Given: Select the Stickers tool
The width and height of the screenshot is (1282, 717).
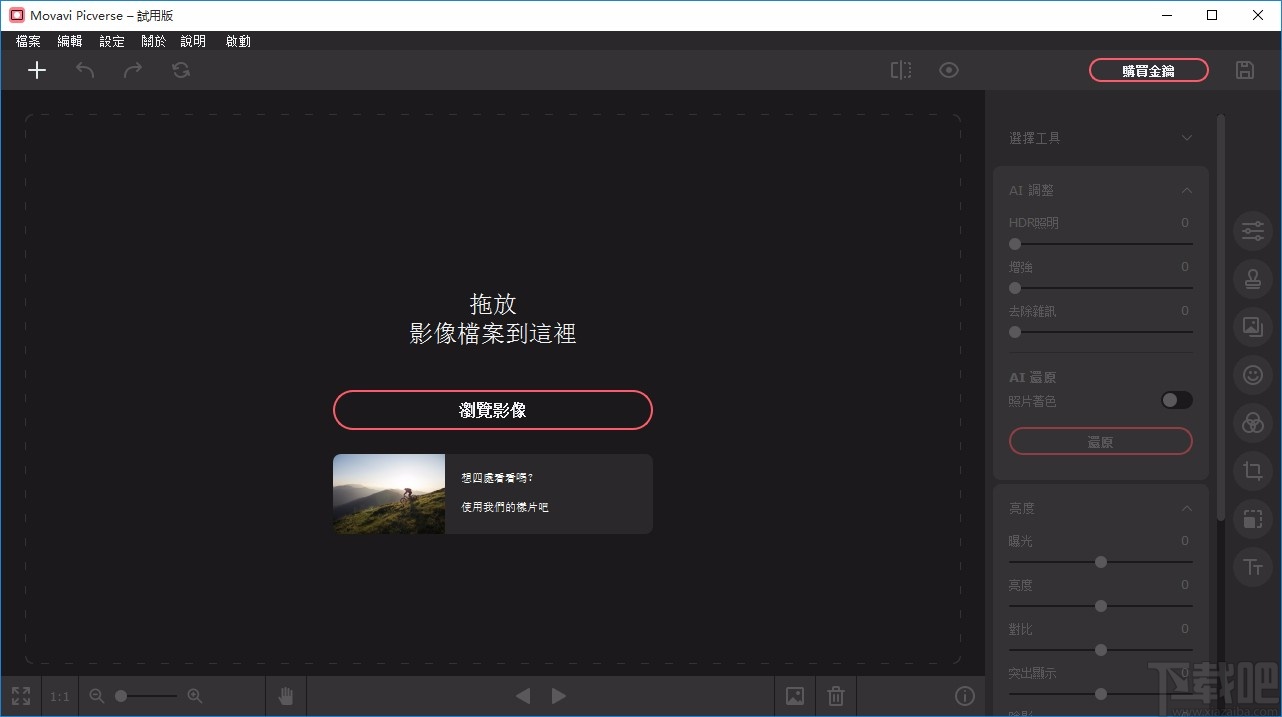Looking at the screenshot, I should tap(1252, 375).
